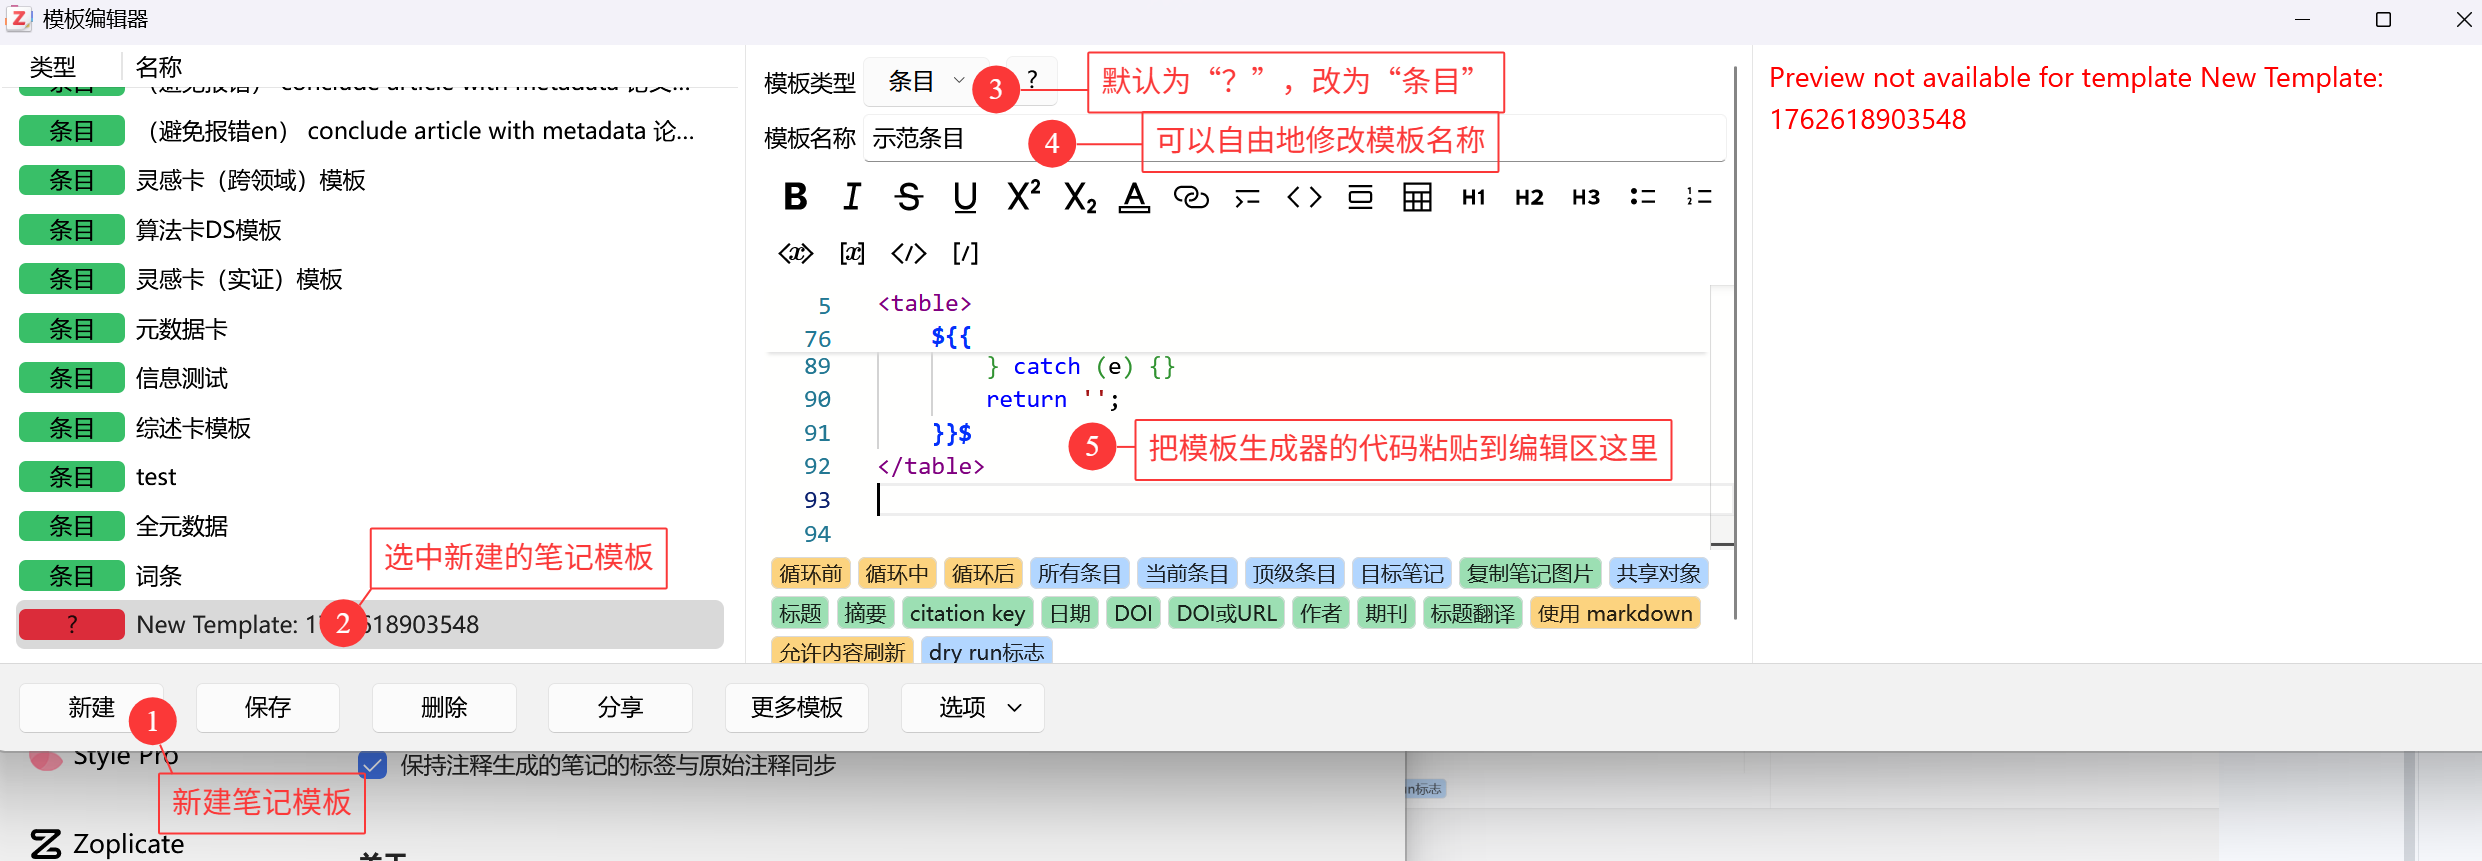Insert a bulleted list
The height and width of the screenshot is (861, 2482).
[1642, 197]
